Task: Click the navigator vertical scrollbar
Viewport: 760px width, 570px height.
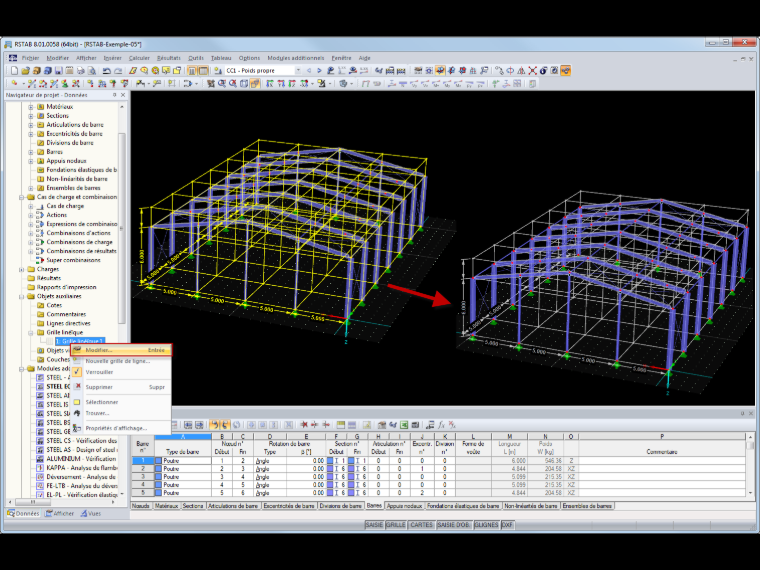Action: [122, 228]
